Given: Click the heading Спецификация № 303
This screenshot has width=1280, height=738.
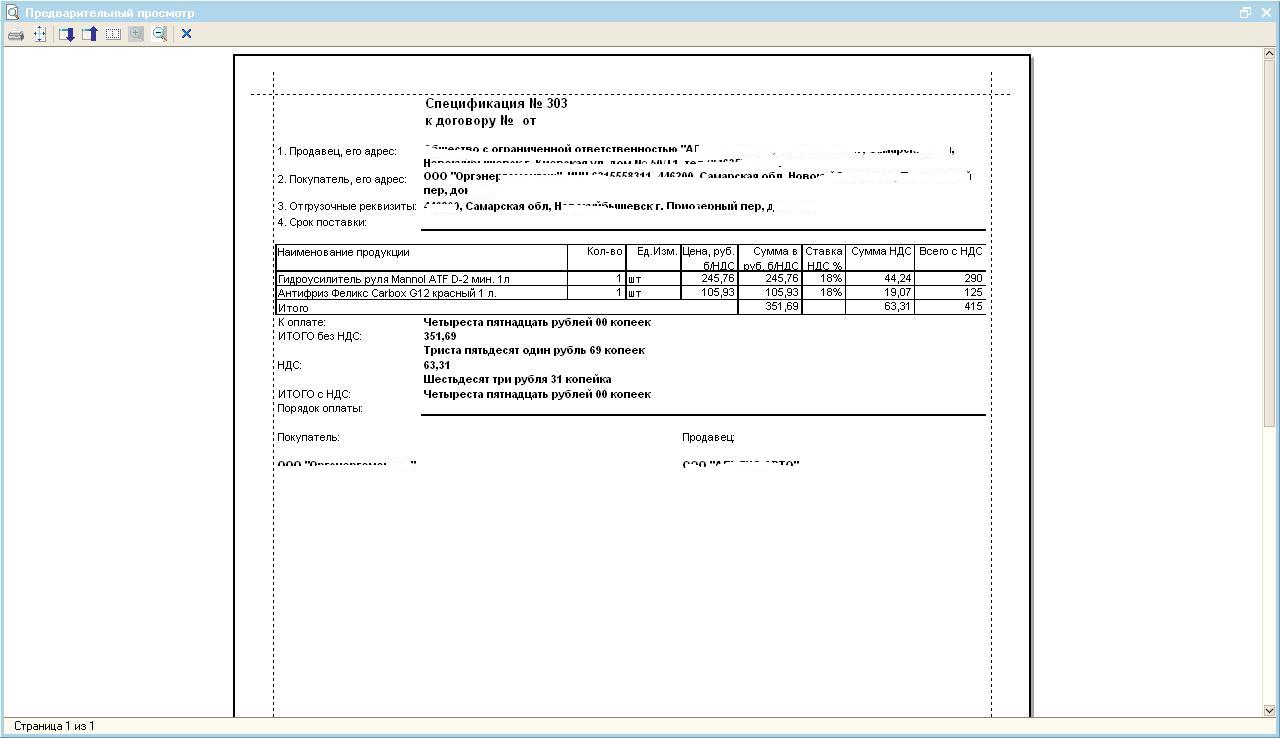Looking at the screenshot, I should point(496,104).
